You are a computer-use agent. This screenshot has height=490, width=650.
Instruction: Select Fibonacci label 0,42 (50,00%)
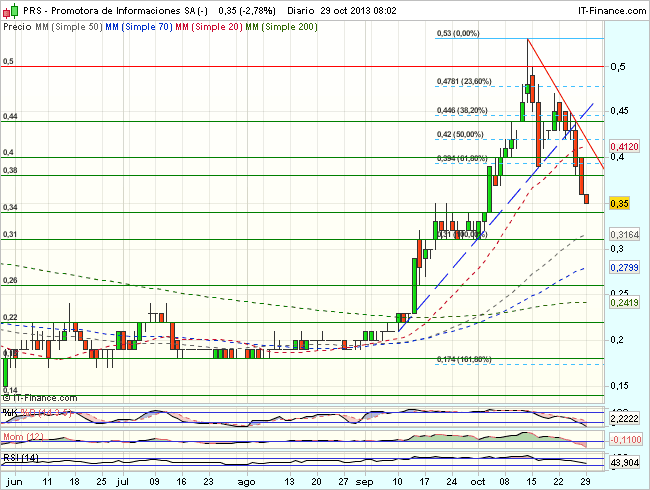coord(460,134)
